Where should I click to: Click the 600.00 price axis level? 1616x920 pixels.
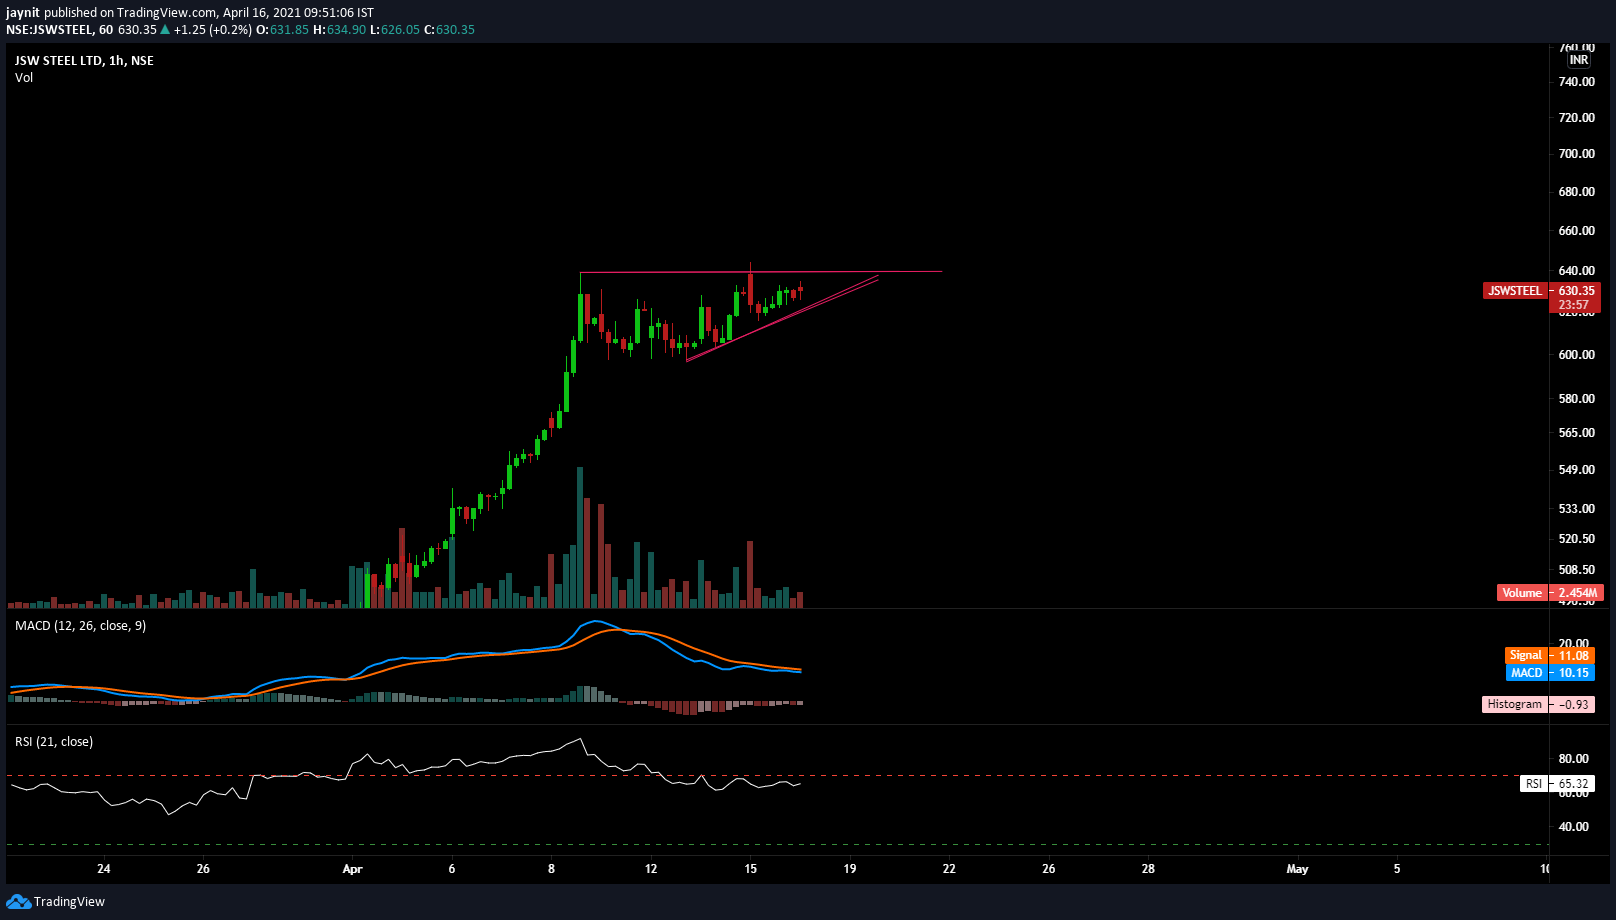coord(1577,355)
